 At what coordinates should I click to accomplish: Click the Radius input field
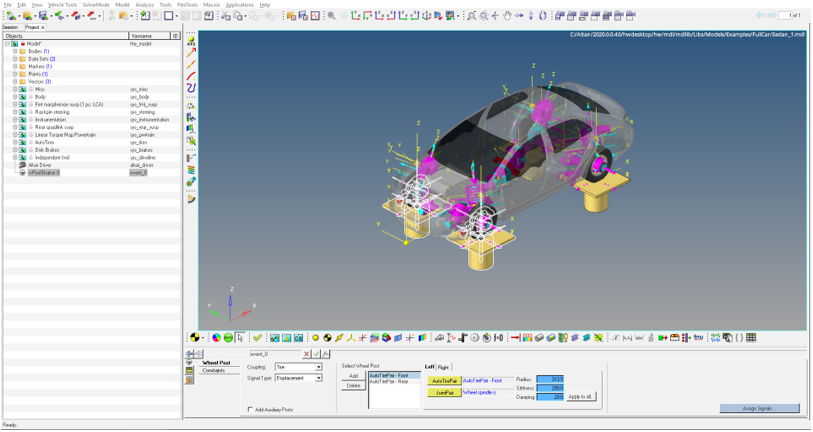pos(549,380)
